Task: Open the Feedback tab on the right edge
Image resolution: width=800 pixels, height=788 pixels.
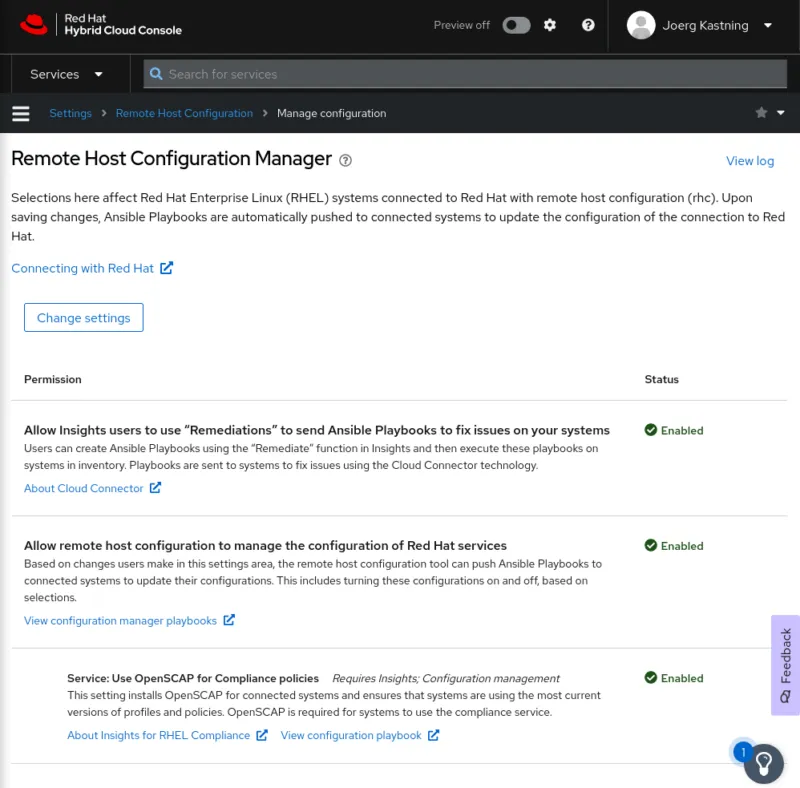Action: pyautogui.click(x=784, y=663)
